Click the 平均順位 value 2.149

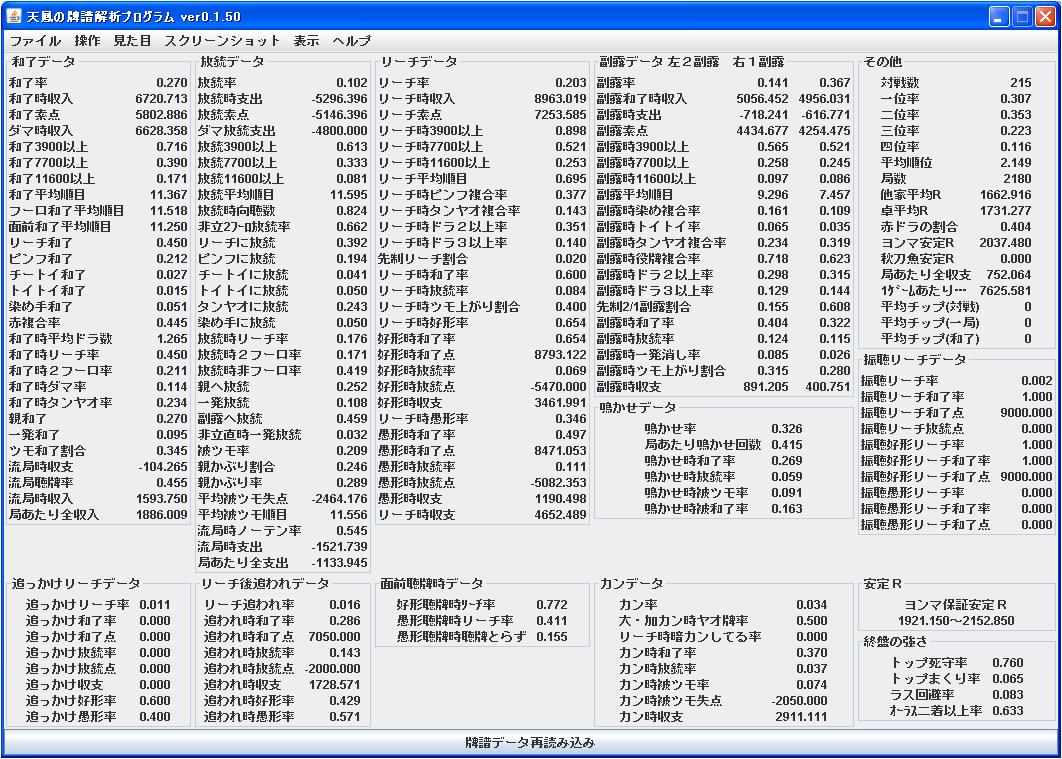(x=1015, y=163)
